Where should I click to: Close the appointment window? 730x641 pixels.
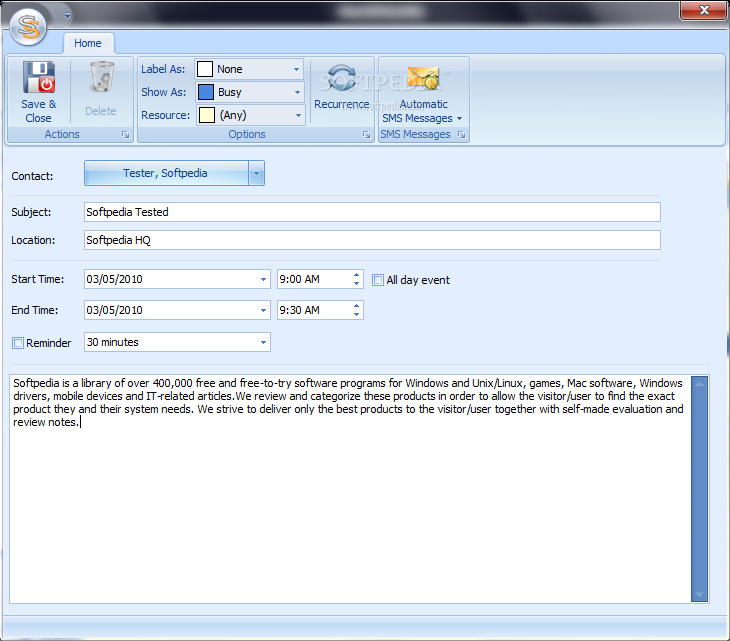click(x=703, y=10)
